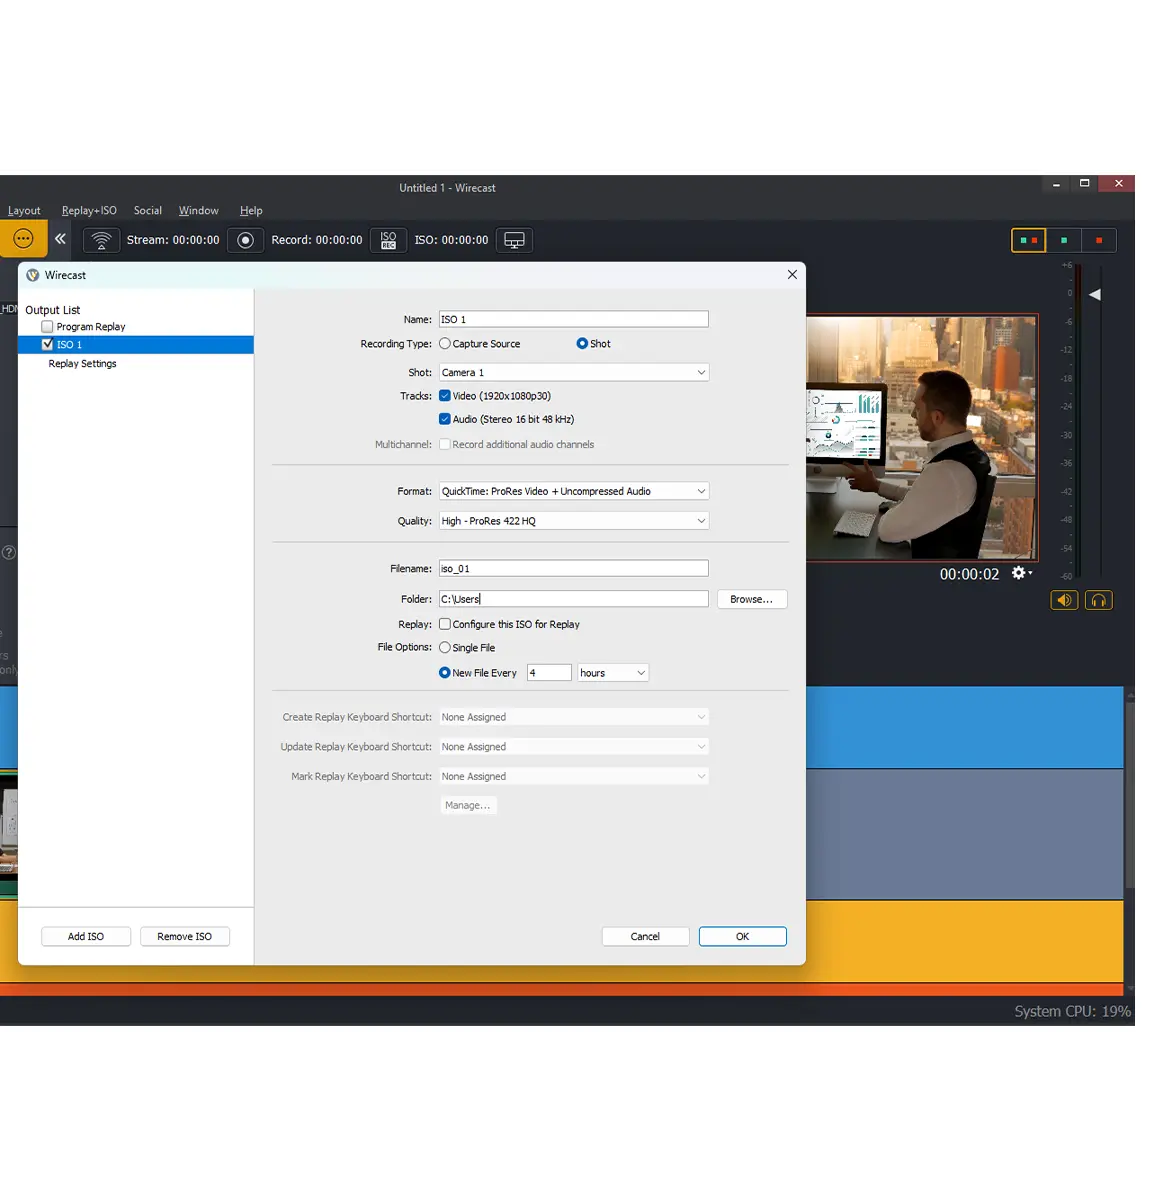Open the Social menu
The image size is (1164, 1201).
pos(148,211)
